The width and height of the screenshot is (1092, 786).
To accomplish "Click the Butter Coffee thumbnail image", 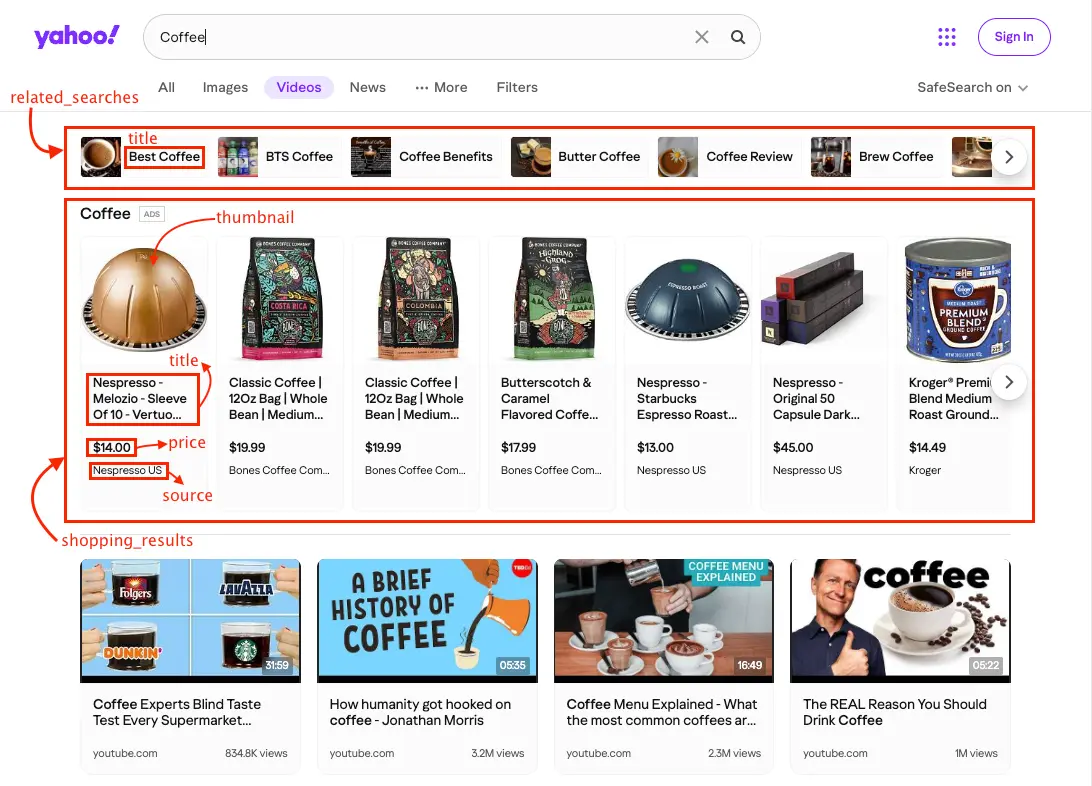I will click(531, 157).
